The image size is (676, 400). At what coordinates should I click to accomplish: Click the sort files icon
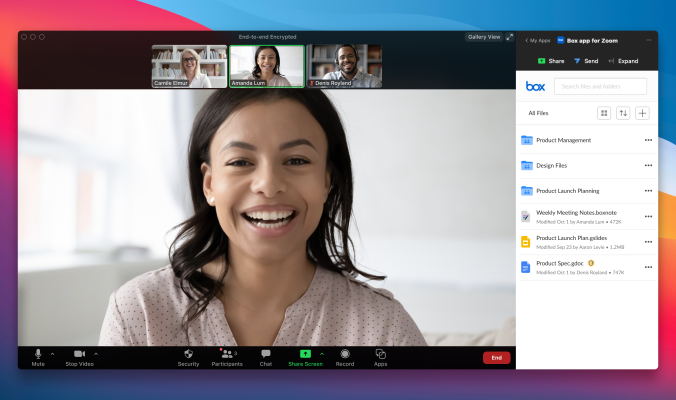623,113
